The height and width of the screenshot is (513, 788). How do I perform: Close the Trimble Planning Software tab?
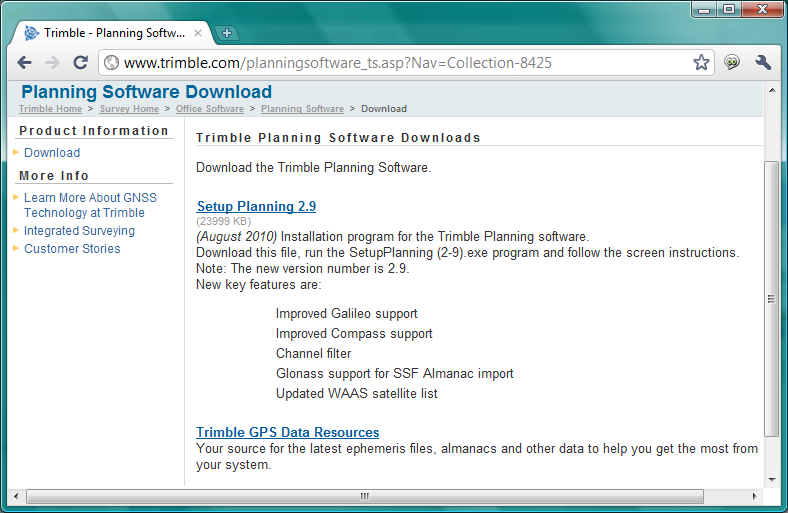point(198,33)
